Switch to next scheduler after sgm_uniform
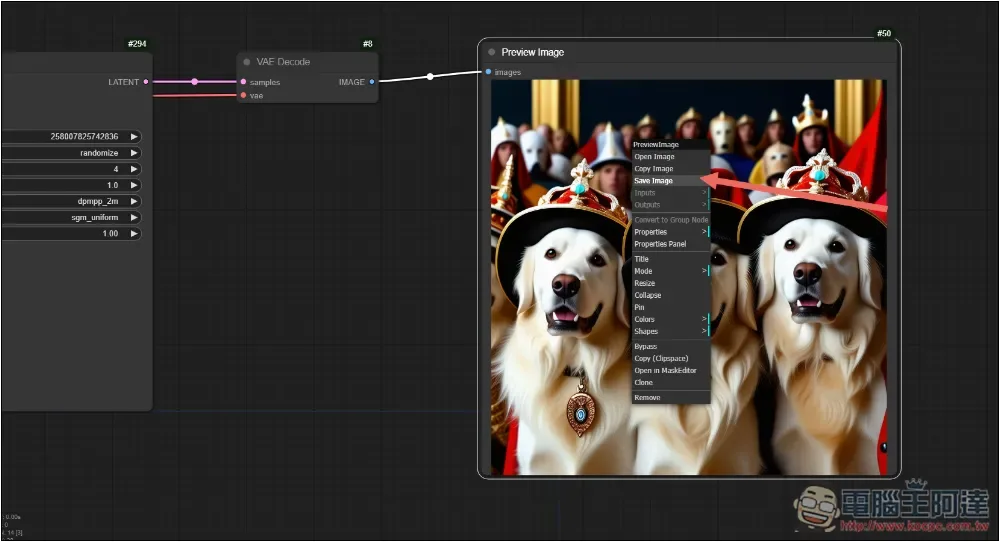This screenshot has width=1000, height=542. tap(134, 217)
